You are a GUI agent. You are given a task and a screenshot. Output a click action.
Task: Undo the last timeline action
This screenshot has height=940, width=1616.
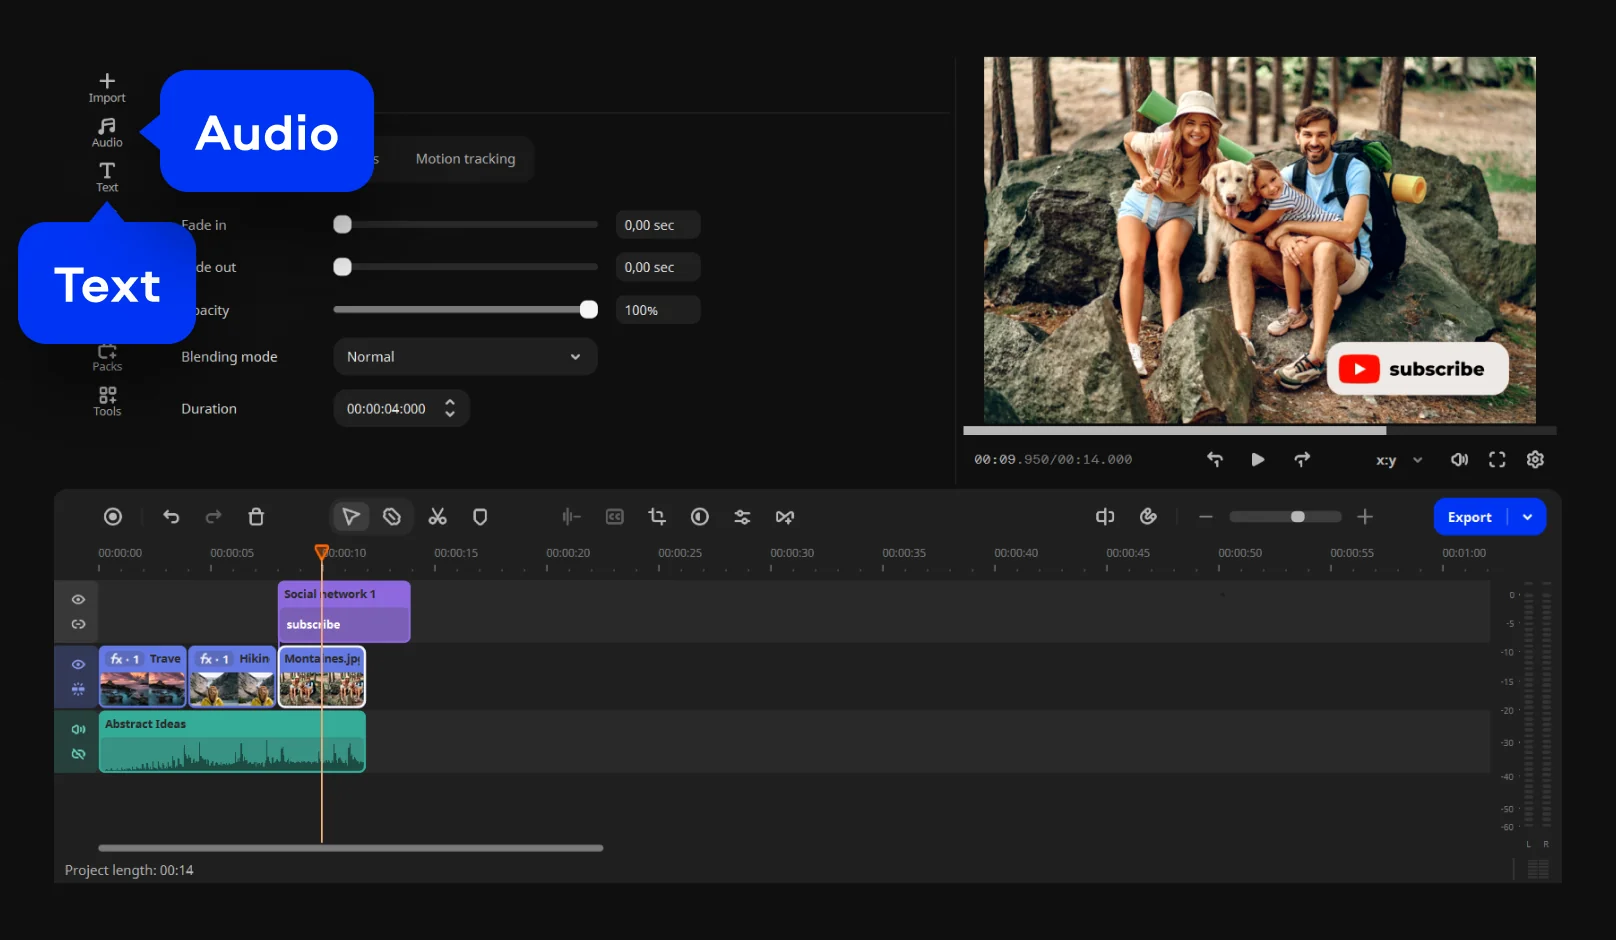(171, 517)
